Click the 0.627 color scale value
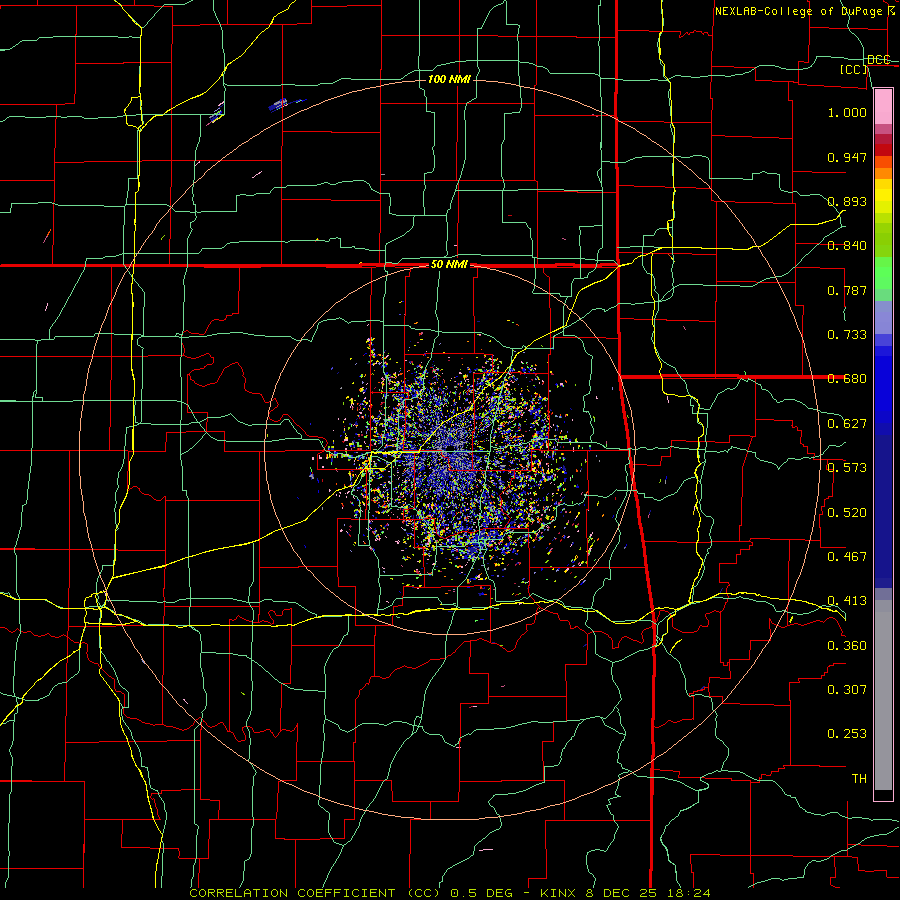 [847, 424]
